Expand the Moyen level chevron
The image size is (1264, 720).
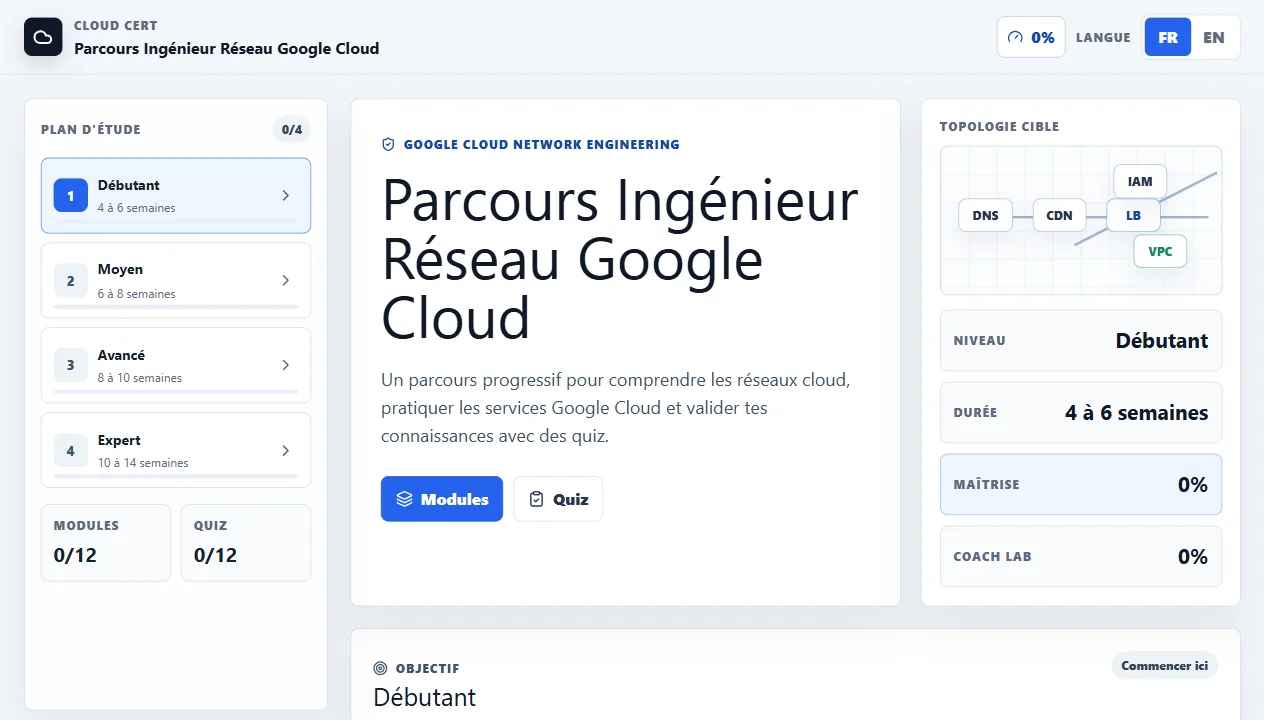point(286,281)
